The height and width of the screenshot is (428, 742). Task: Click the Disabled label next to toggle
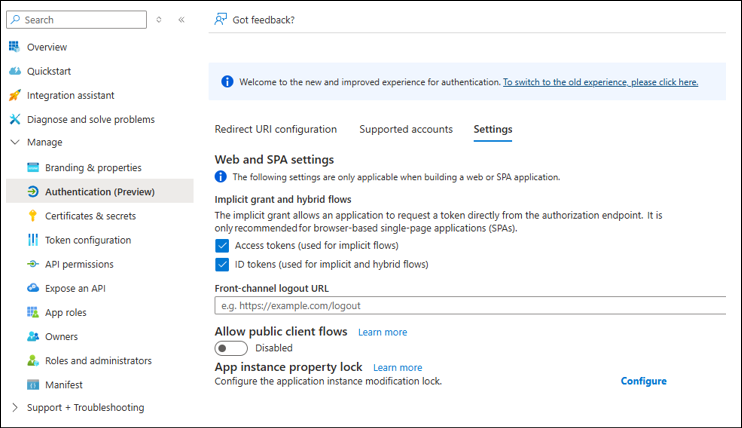click(x=274, y=348)
